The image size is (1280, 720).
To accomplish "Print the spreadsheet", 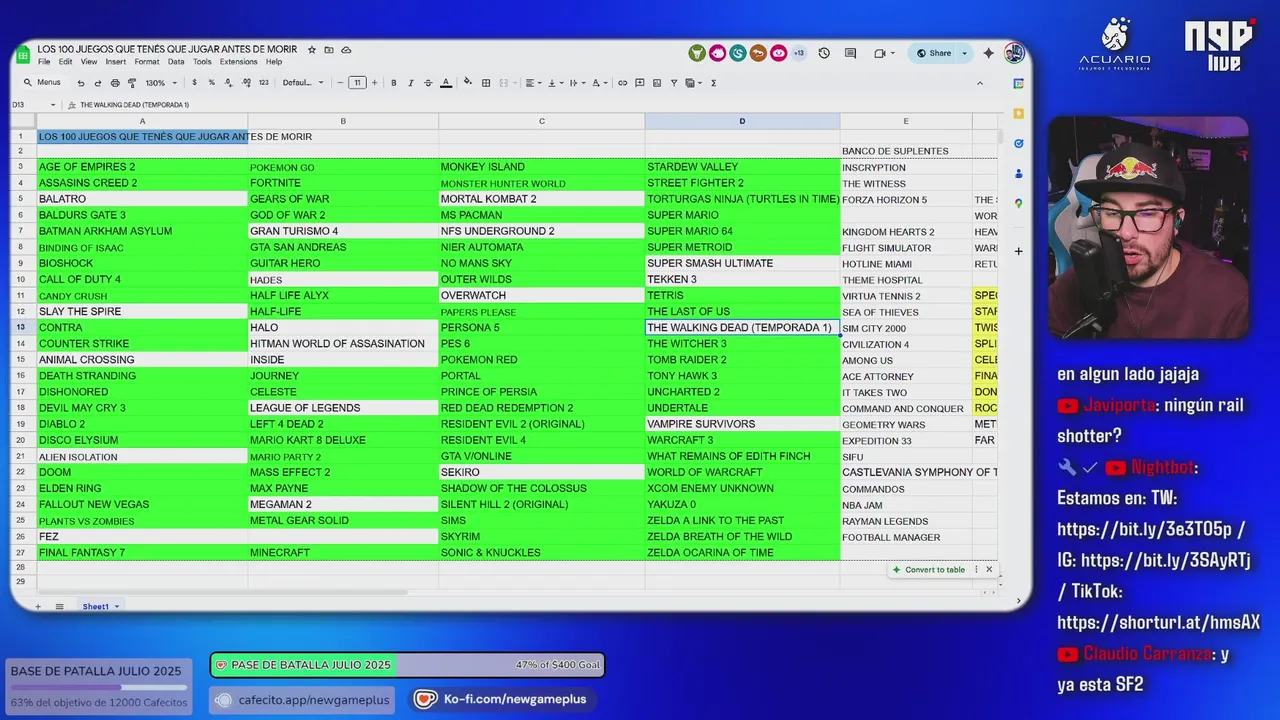I will click(115, 83).
